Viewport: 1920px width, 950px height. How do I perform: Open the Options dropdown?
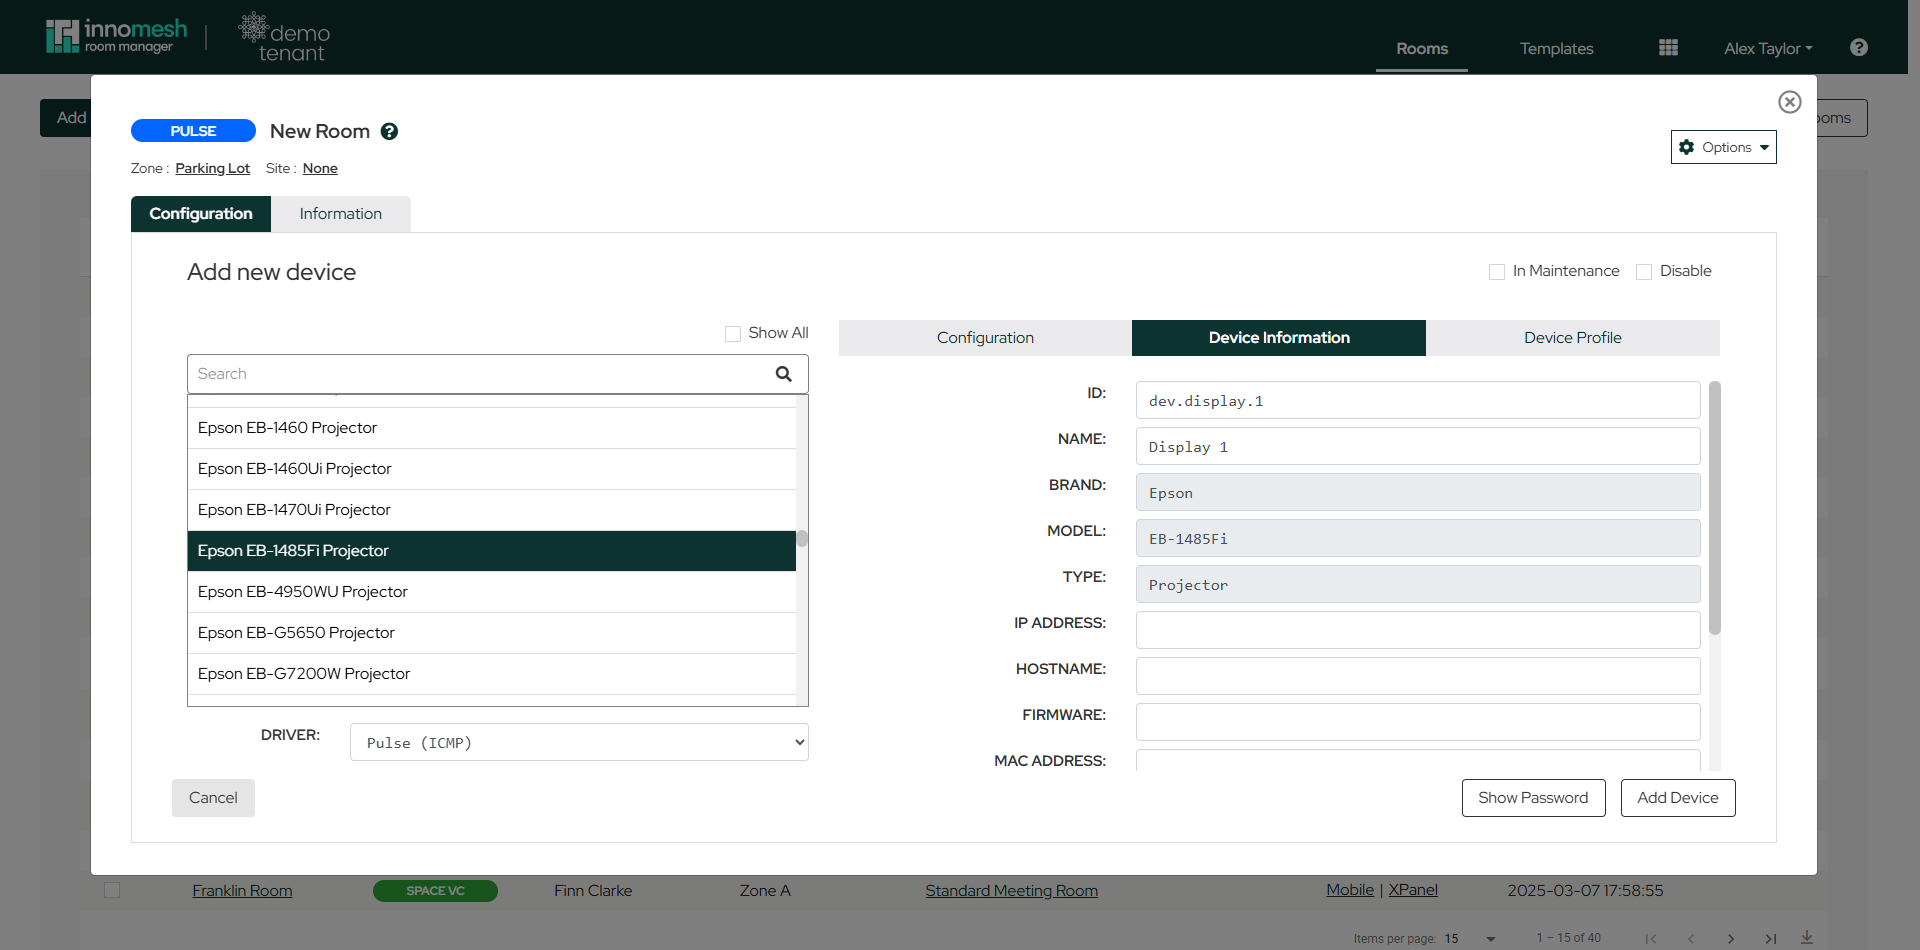point(1724,147)
